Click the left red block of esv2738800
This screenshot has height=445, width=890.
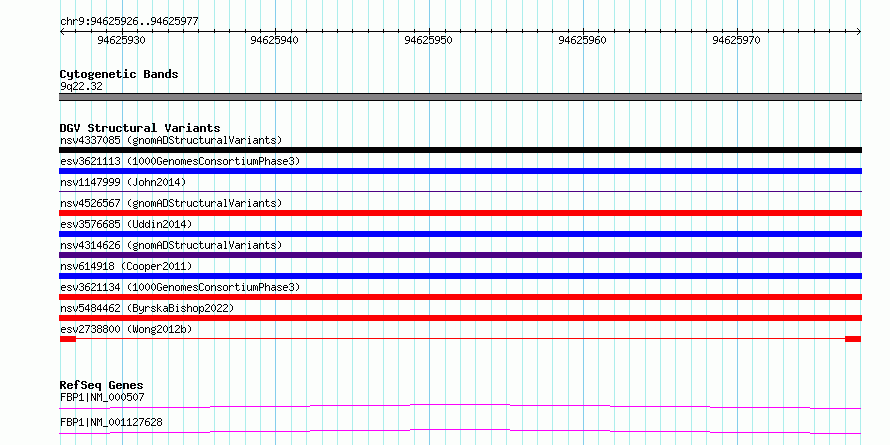pos(68,339)
